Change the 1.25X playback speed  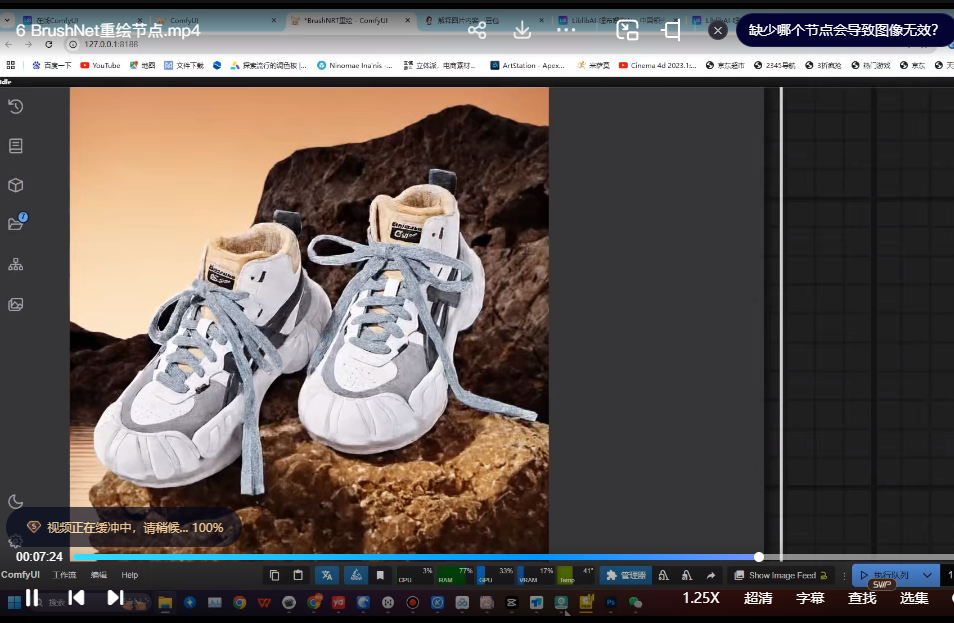(x=701, y=598)
